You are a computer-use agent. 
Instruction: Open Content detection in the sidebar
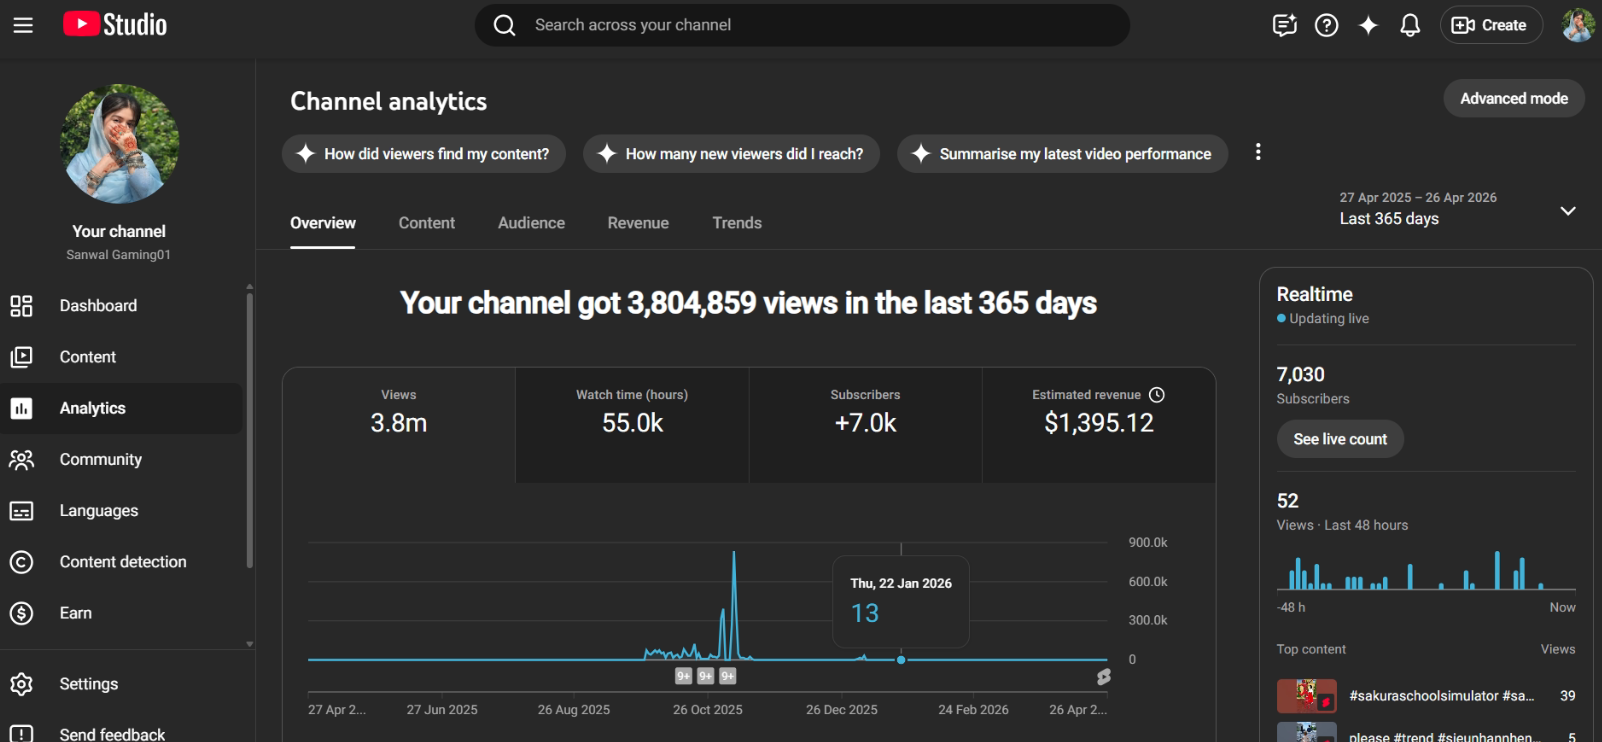coord(121,562)
